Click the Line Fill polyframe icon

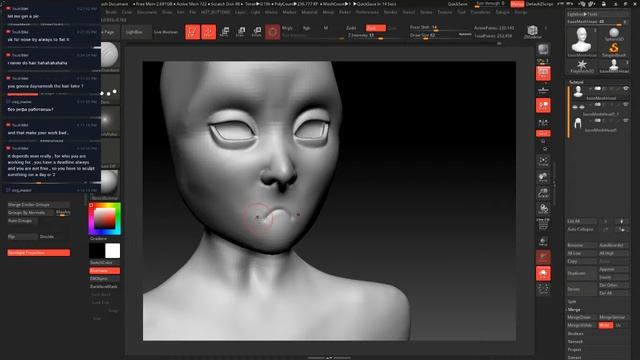click(x=543, y=224)
